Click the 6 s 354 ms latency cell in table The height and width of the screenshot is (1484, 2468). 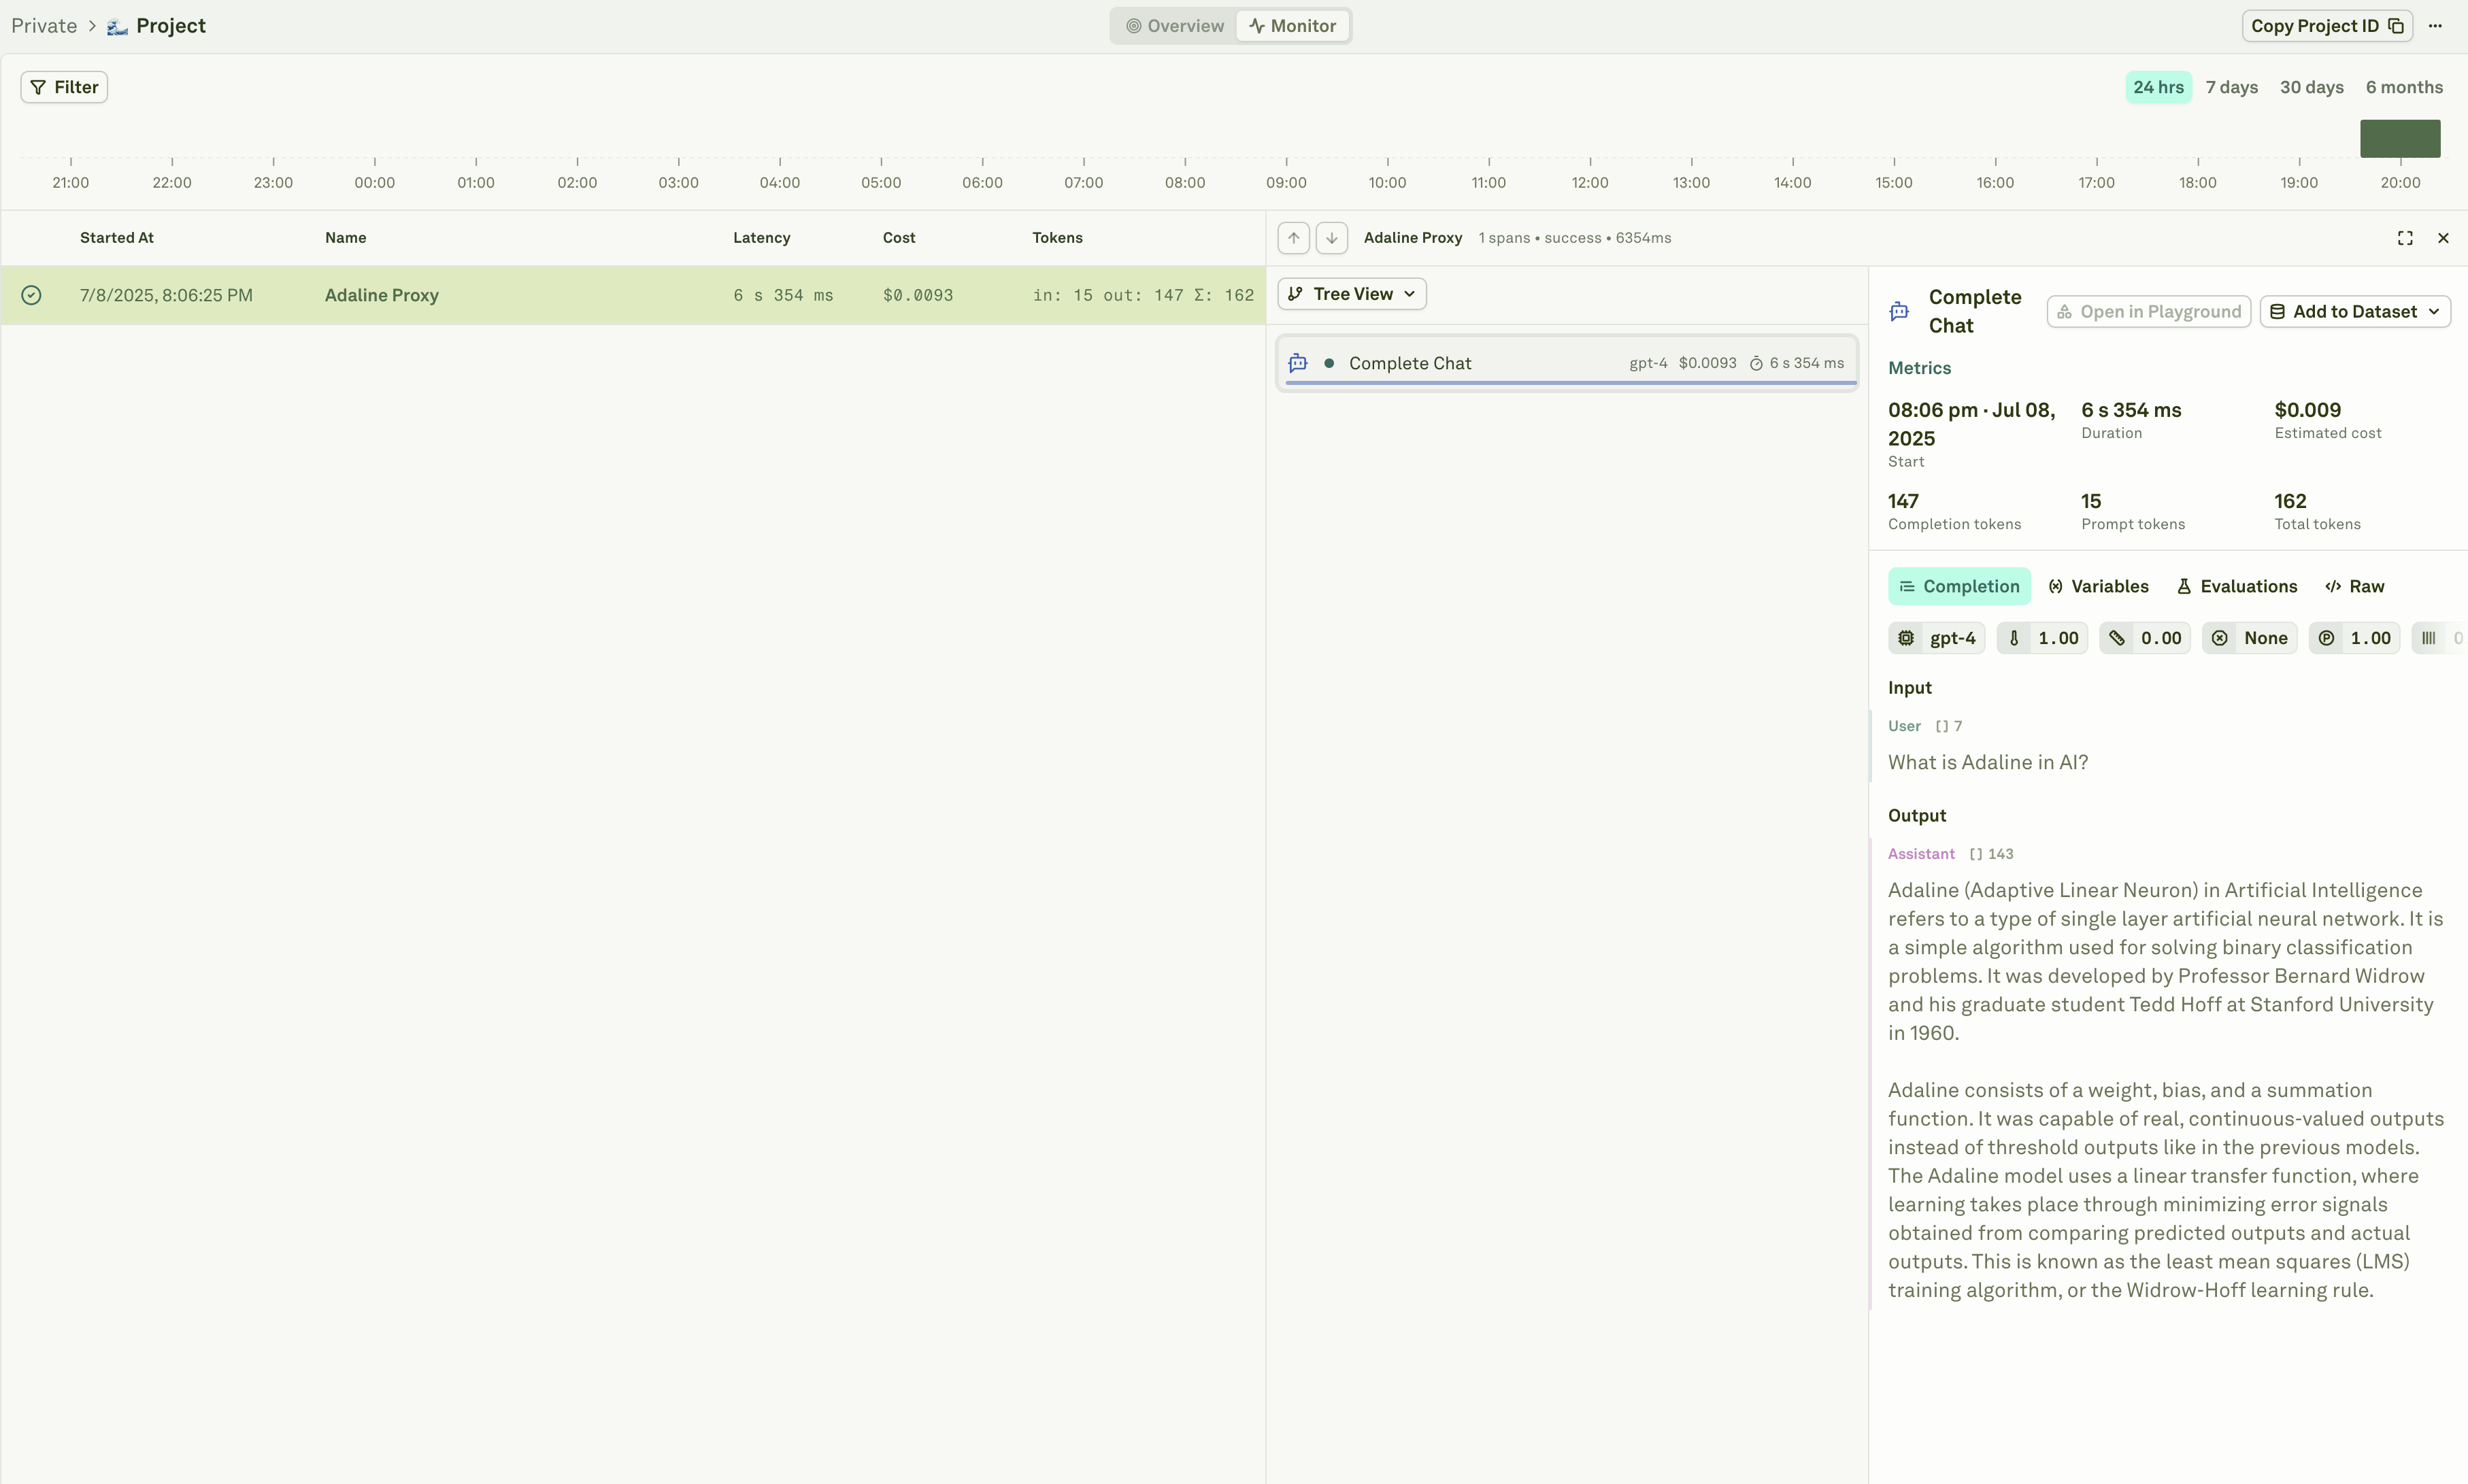(x=783, y=295)
